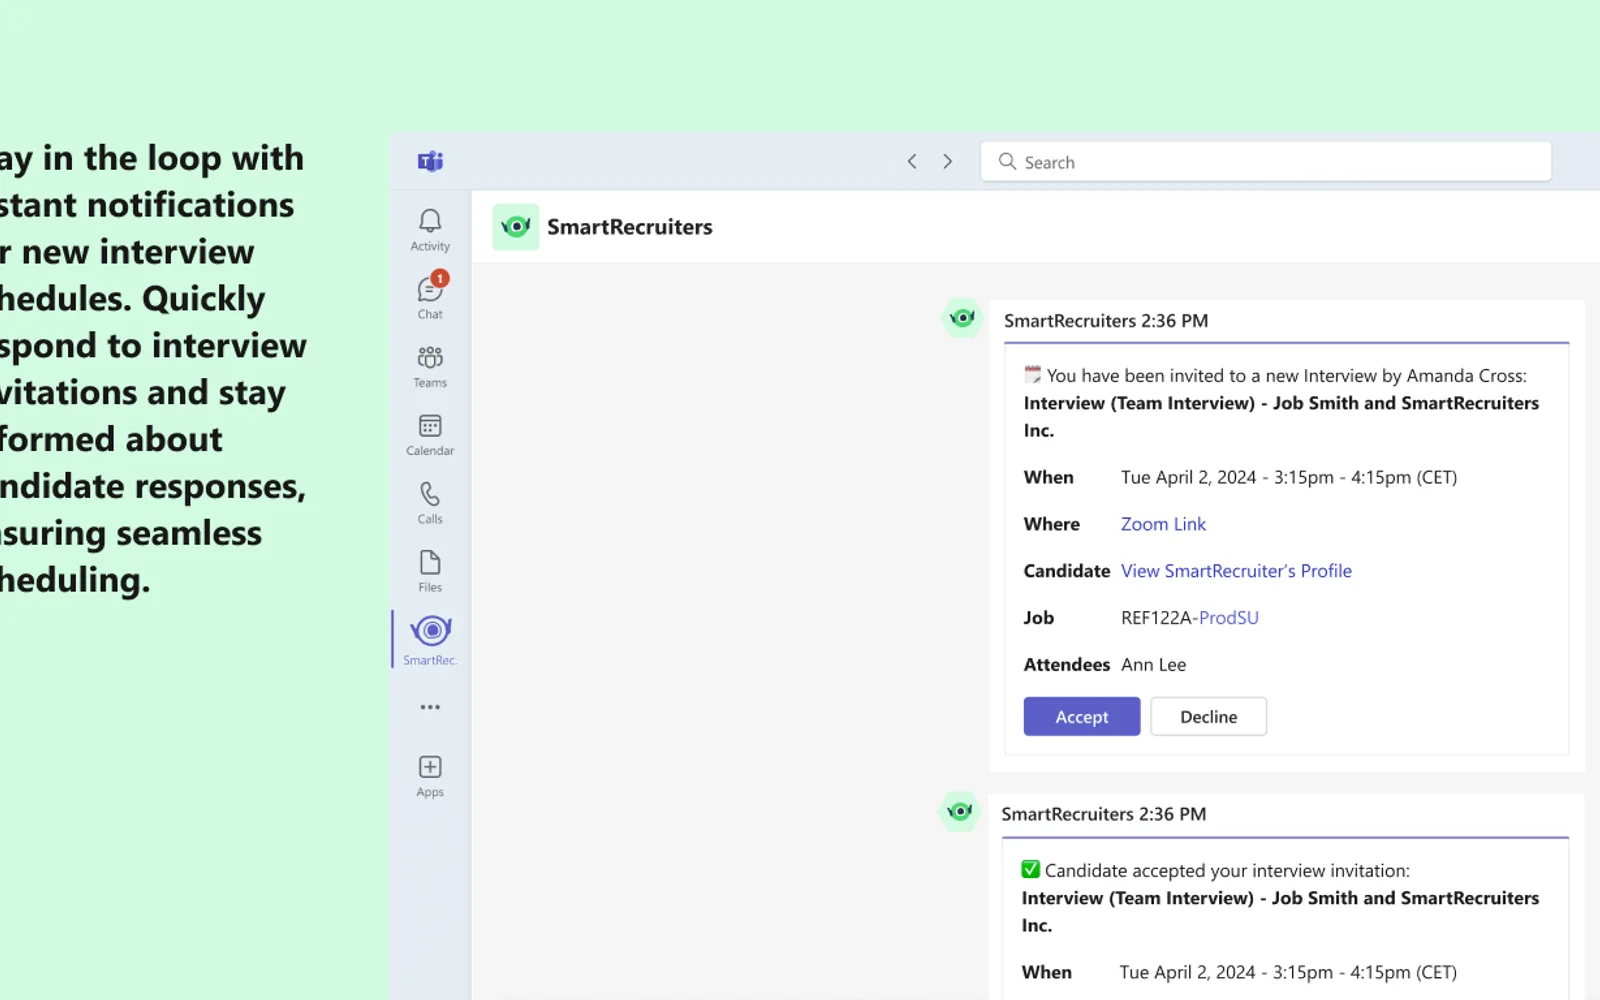
Task: Click inside the Search field
Action: pos(1266,161)
